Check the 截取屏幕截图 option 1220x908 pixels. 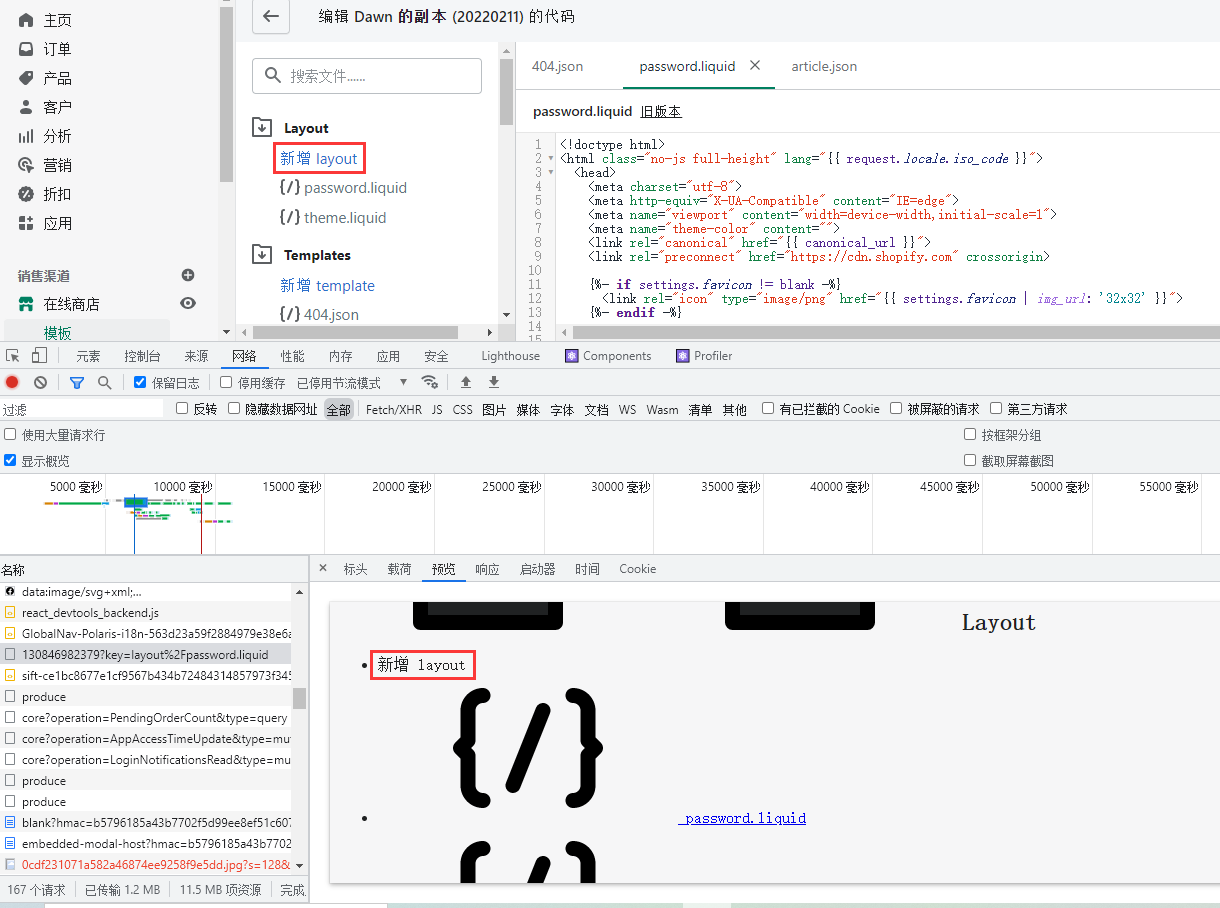point(970,460)
